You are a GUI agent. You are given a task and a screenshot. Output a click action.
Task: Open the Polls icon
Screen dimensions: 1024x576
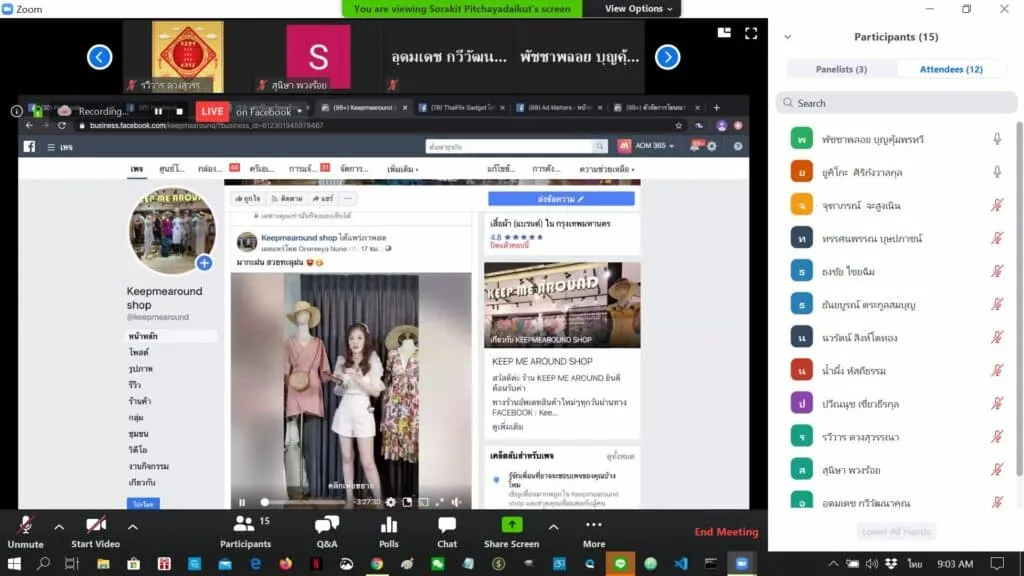[389, 532]
